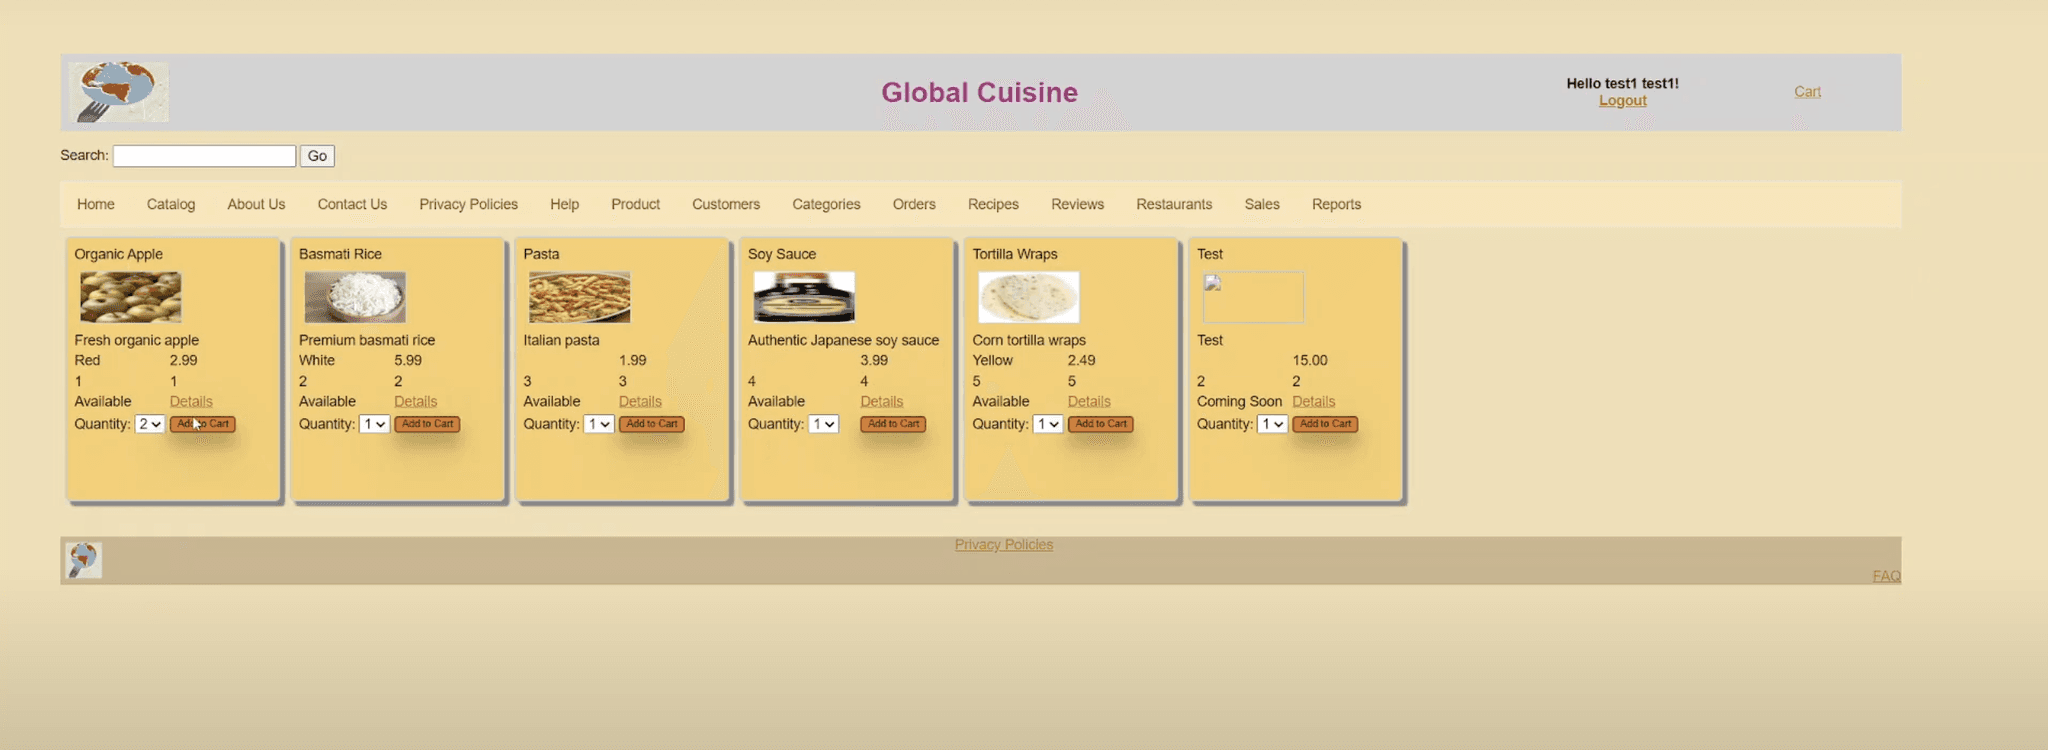The height and width of the screenshot is (750, 2048).
Task: View Tortilla Wraps Details link
Action: pyautogui.click(x=1089, y=402)
